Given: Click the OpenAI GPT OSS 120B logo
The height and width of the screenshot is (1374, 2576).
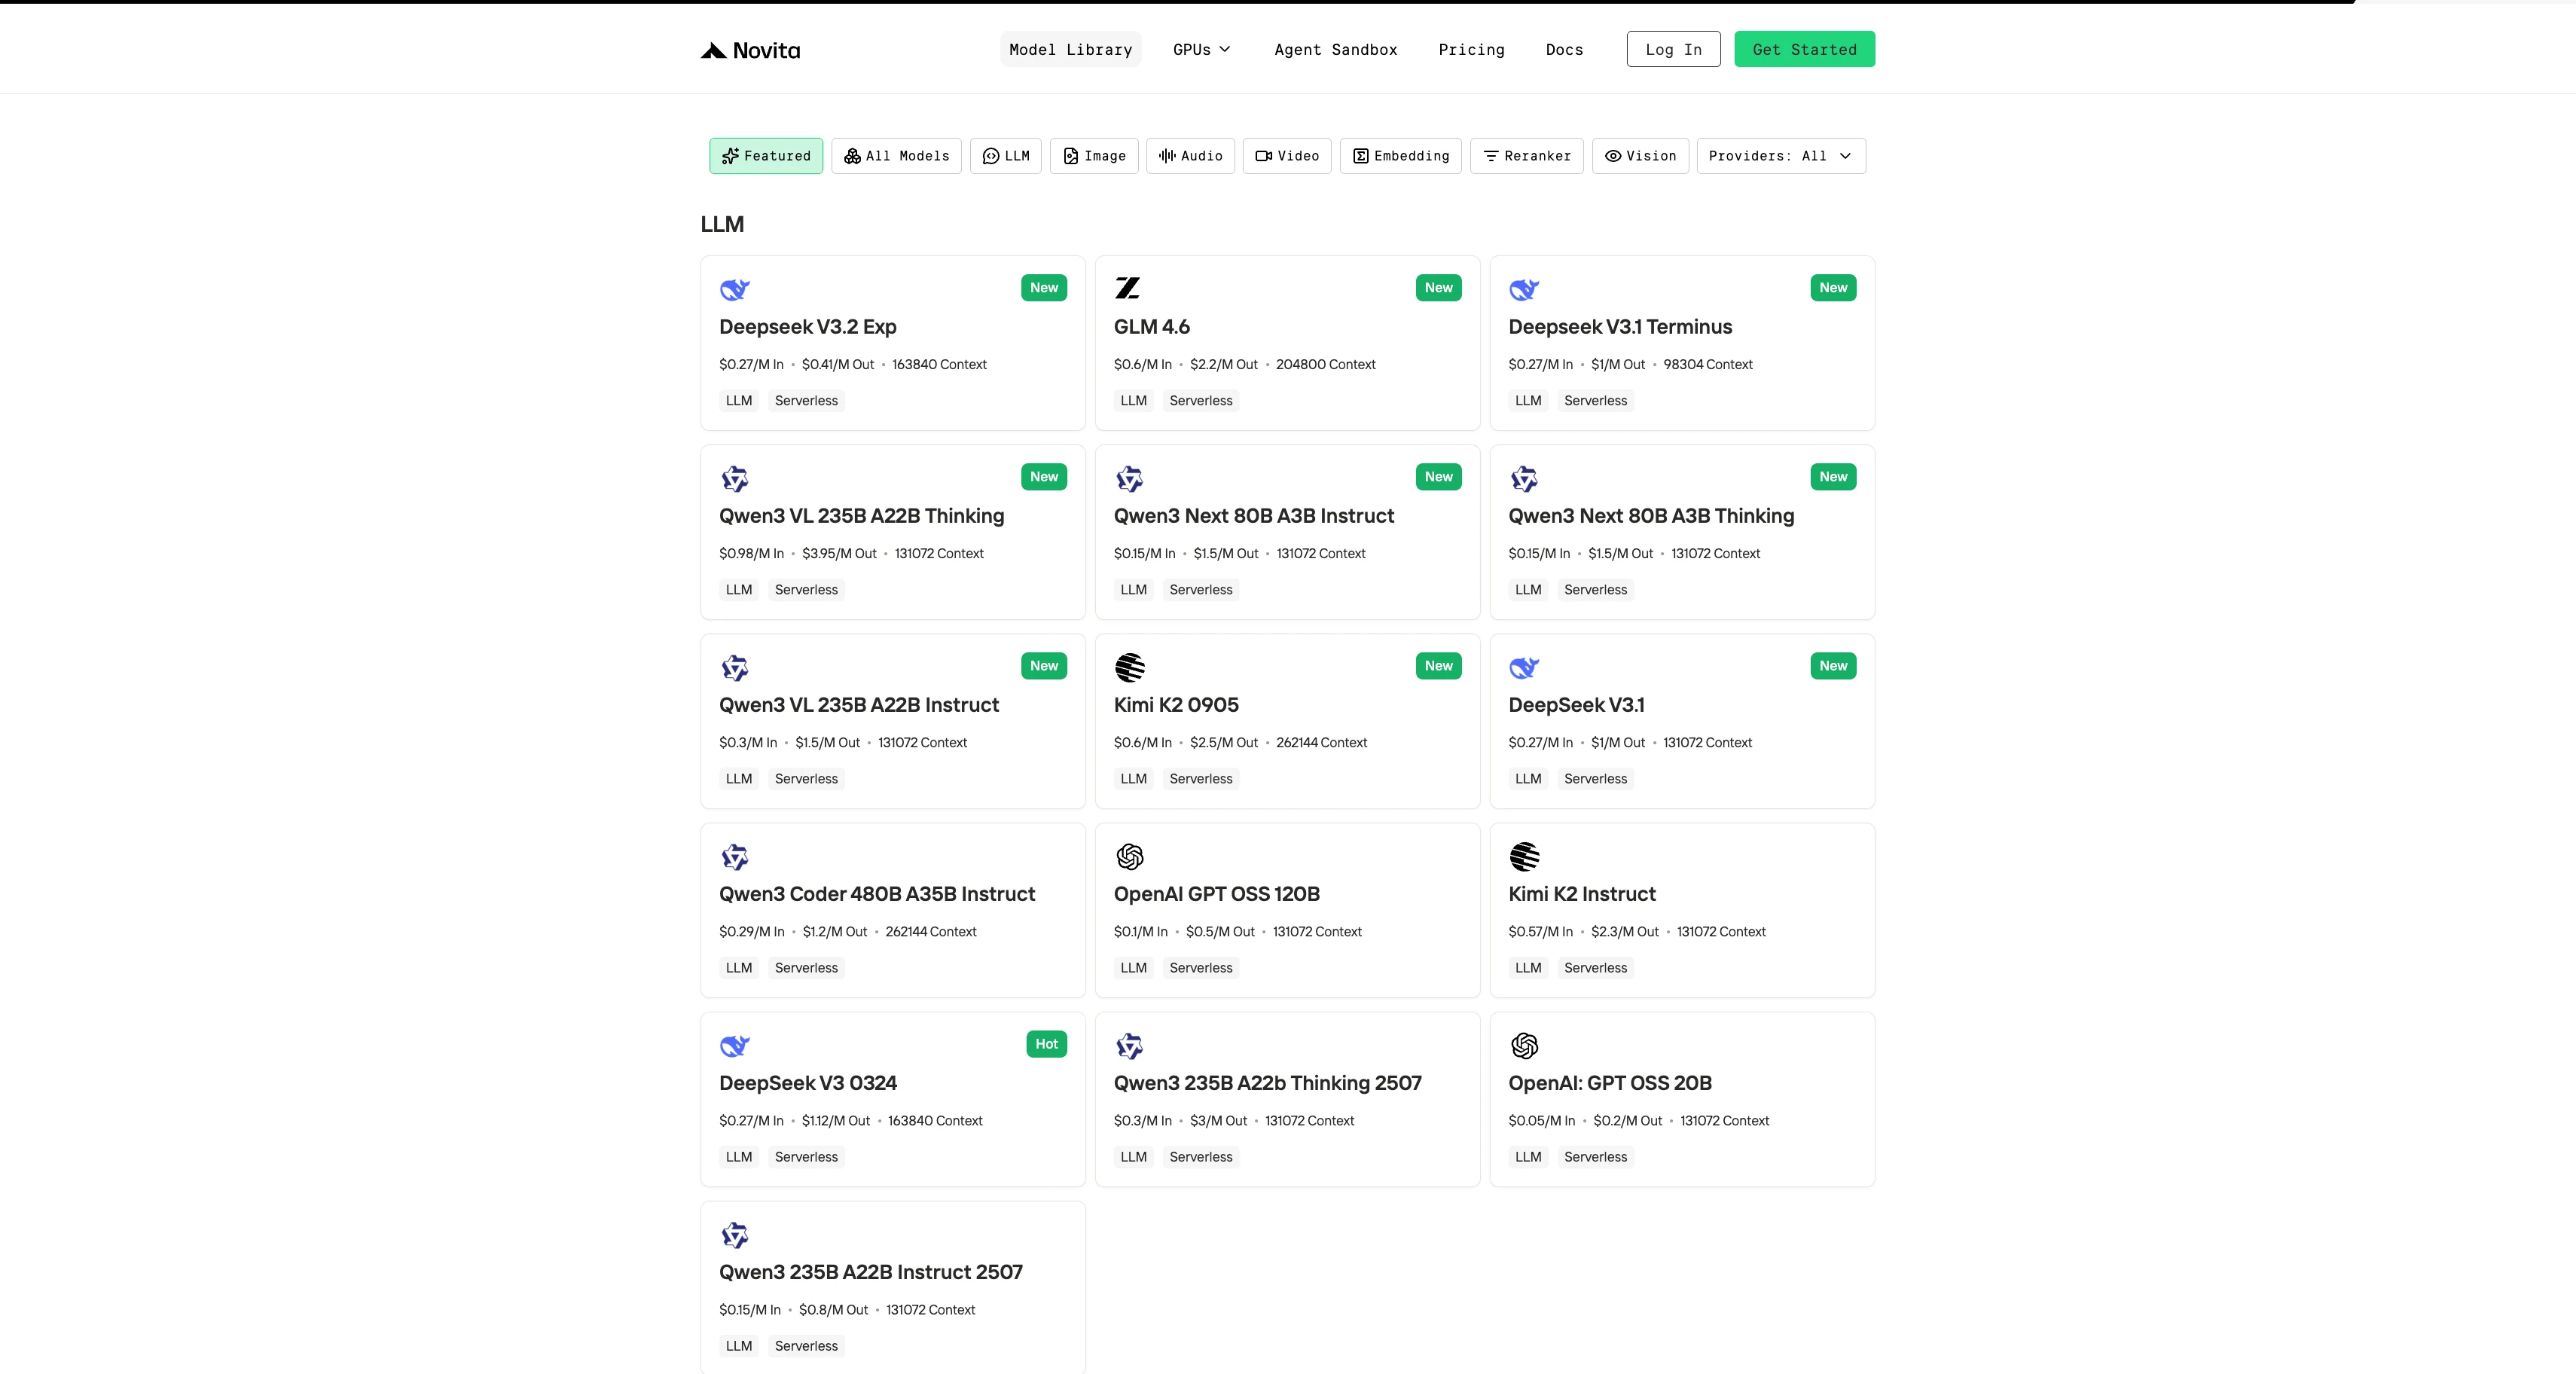Looking at the screenshot, I should [x=1130, y=856].
